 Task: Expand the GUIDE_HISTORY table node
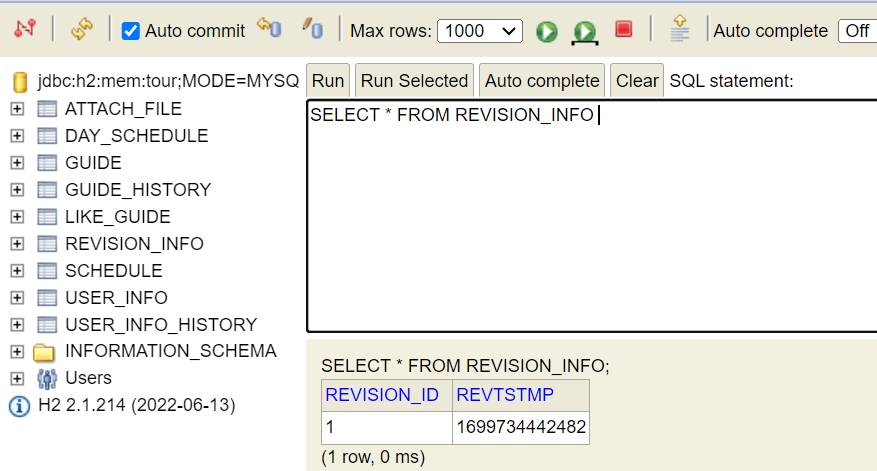[17, 190]
